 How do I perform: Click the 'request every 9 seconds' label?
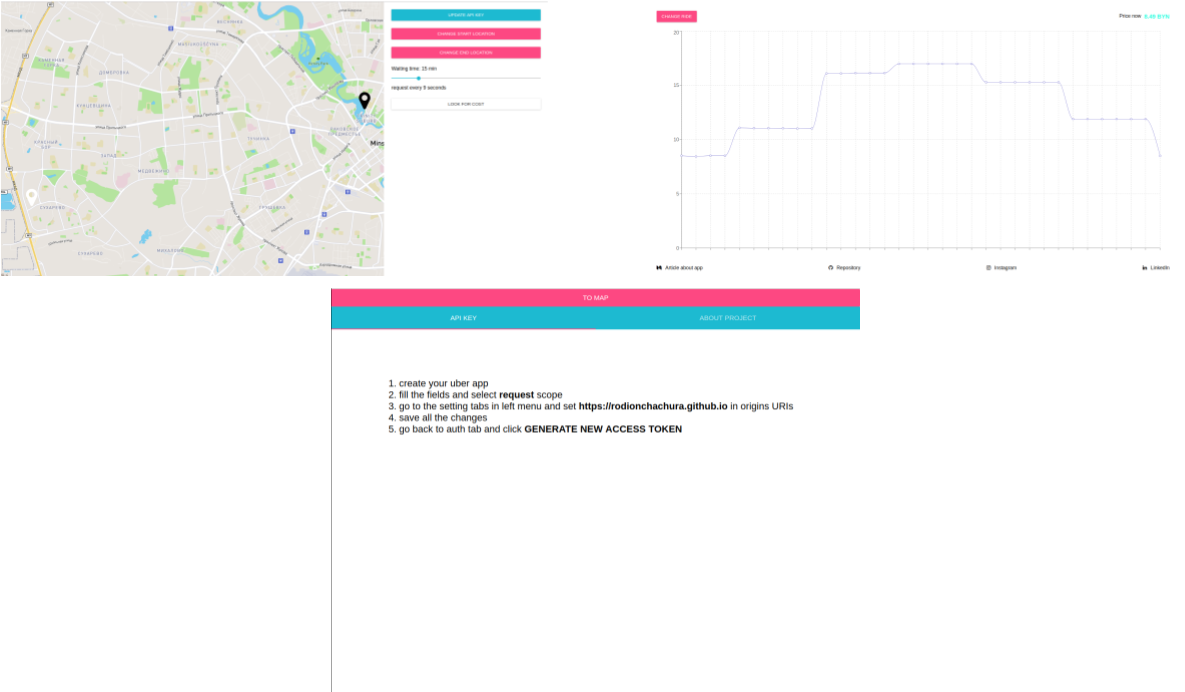[419, 88]
